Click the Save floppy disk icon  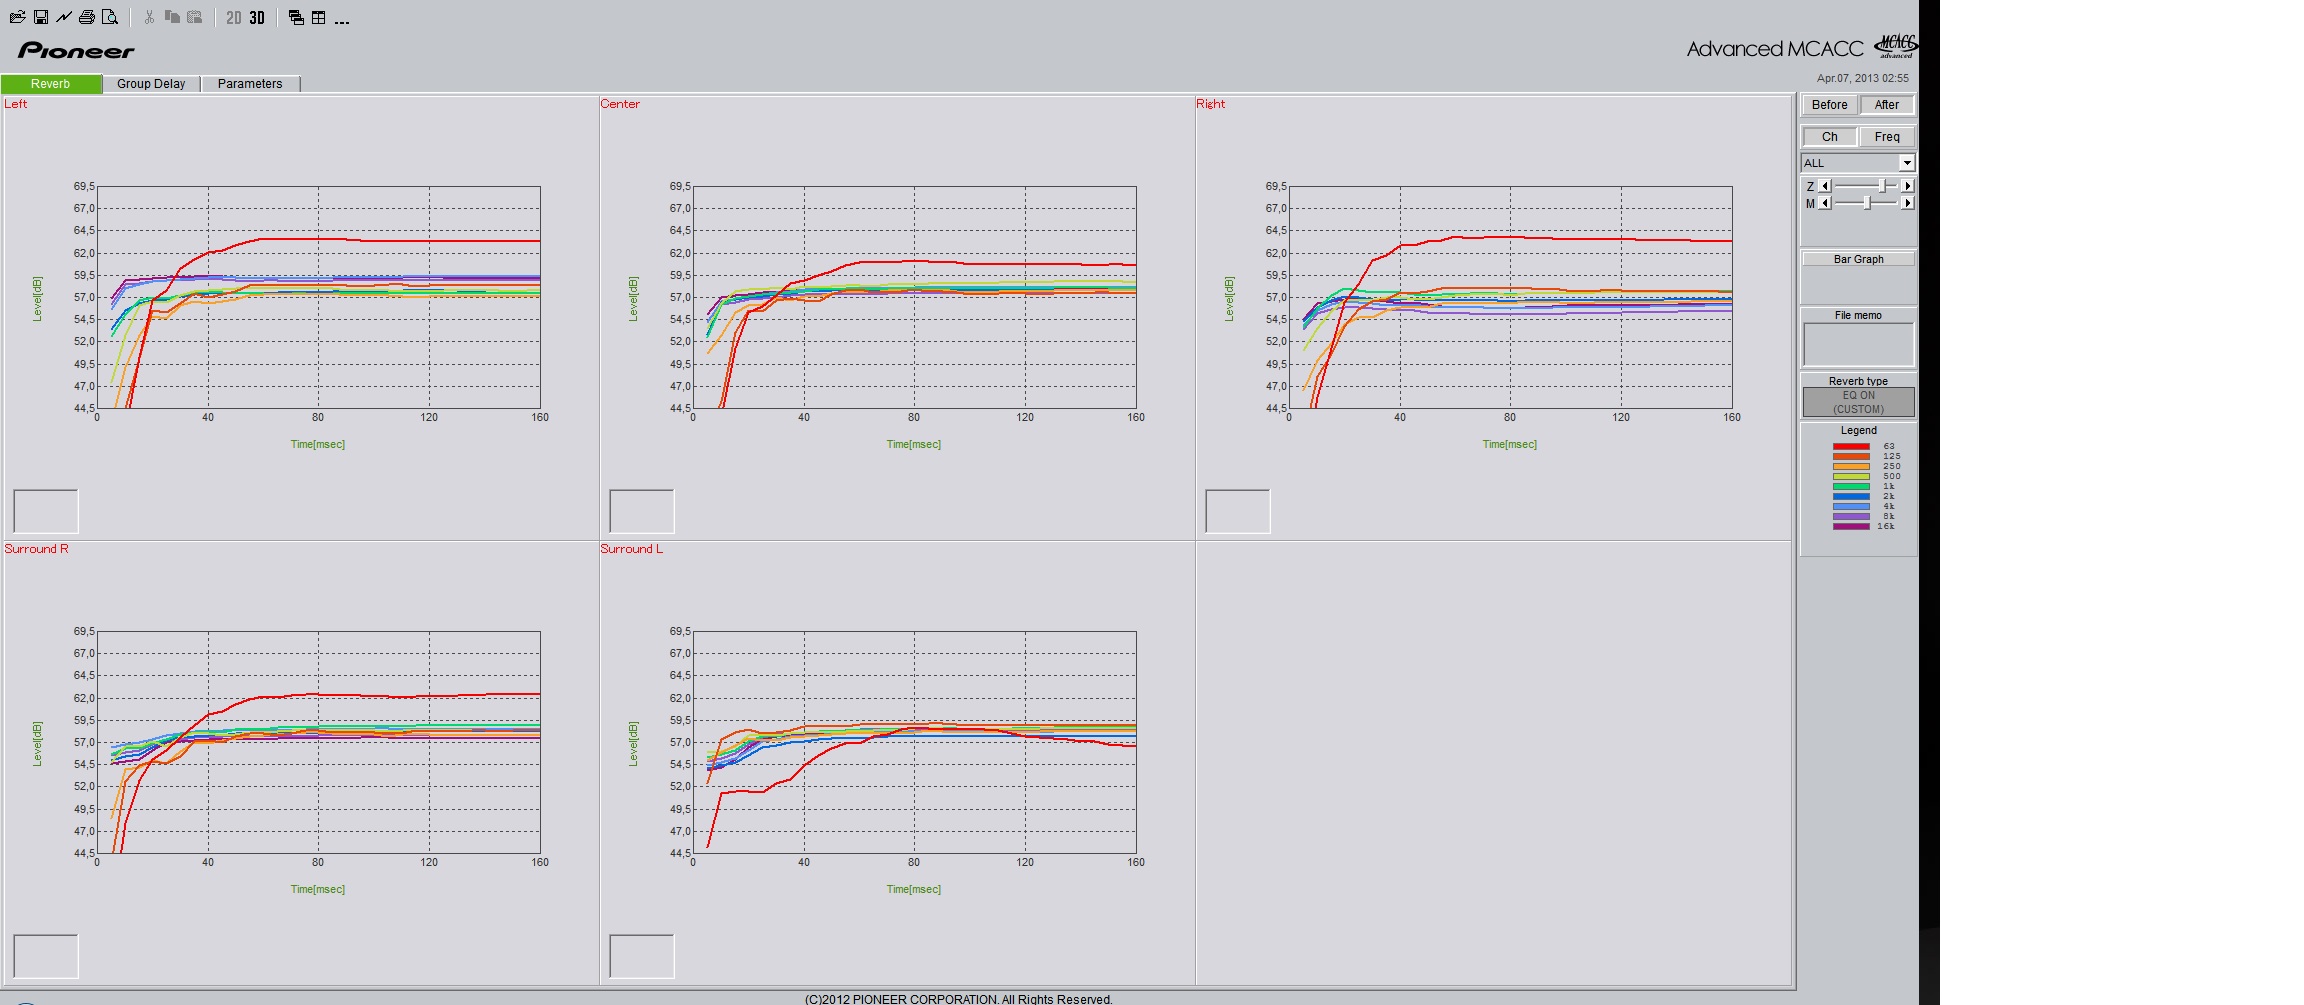coord(41,17)
